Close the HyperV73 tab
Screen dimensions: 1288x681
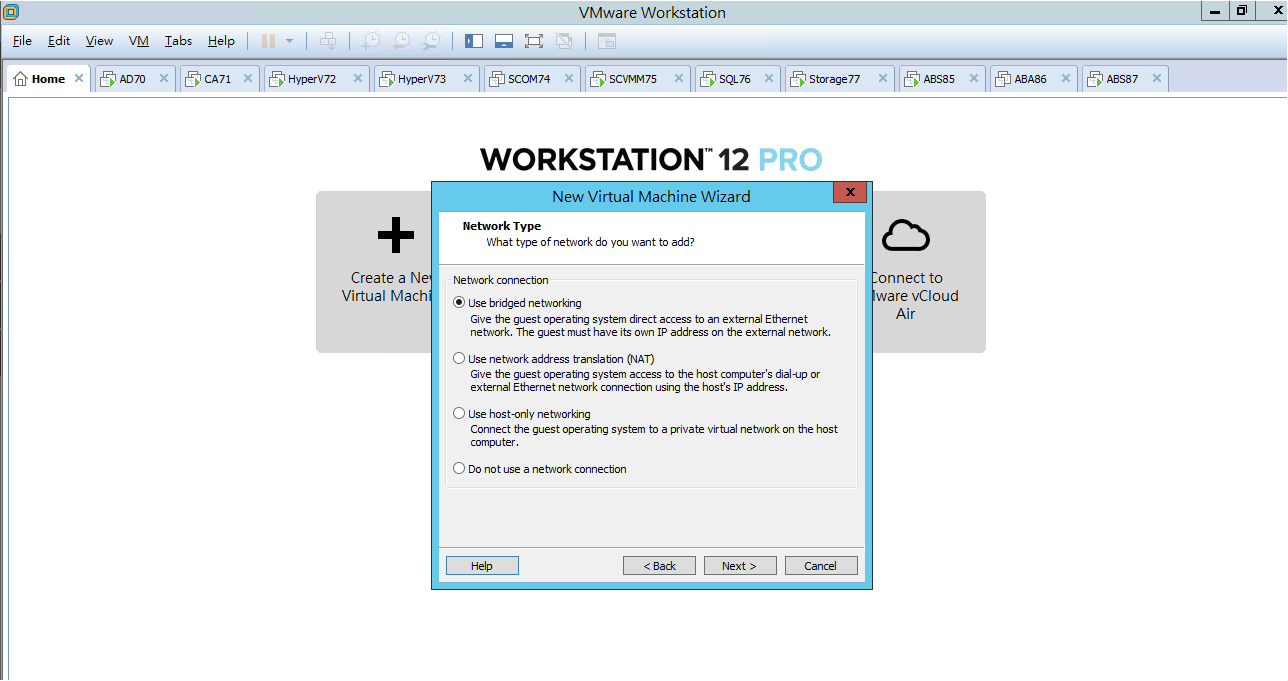pyautogui.click(x=469, y=78)
